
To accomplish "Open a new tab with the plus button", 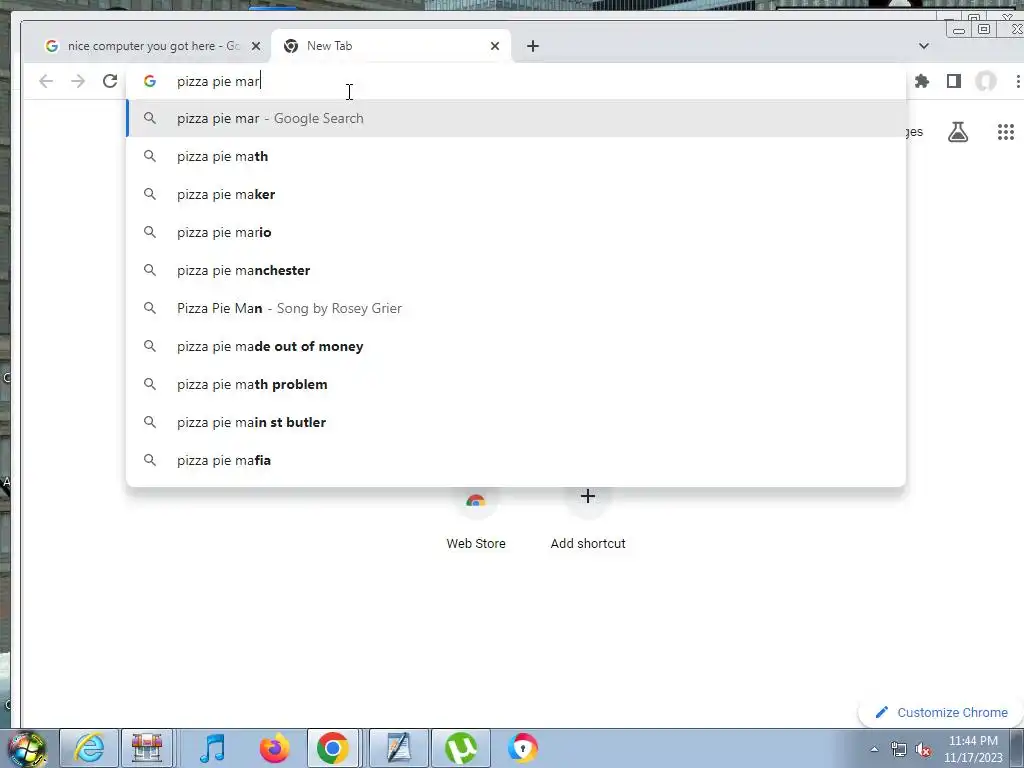I will [533, 46].
